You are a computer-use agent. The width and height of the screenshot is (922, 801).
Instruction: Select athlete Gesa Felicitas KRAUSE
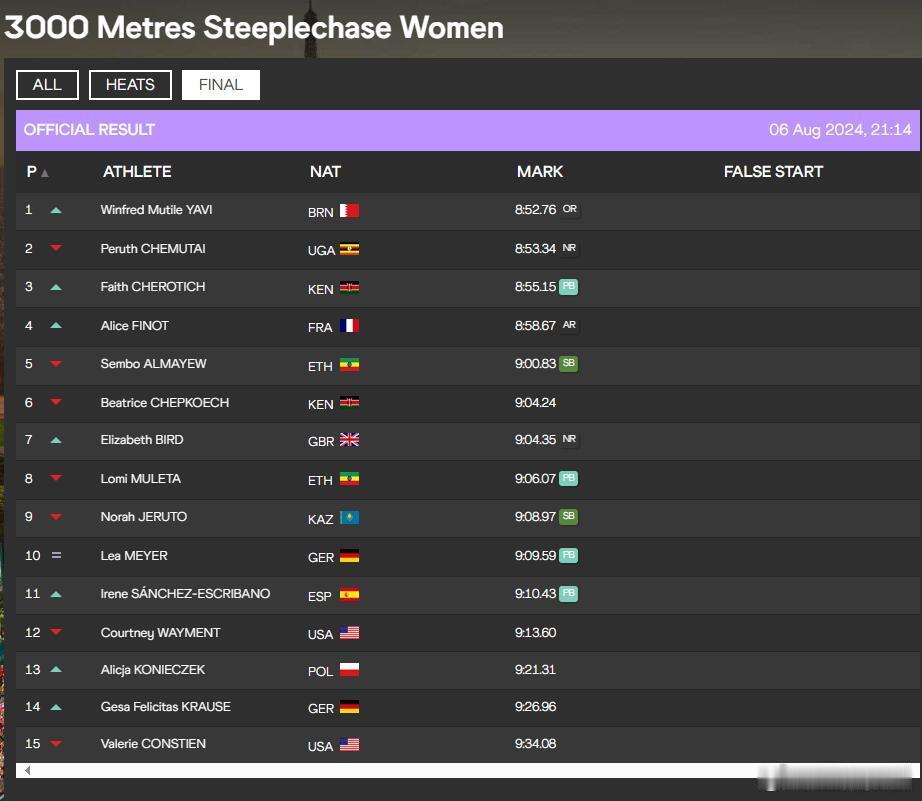(166, 706)
